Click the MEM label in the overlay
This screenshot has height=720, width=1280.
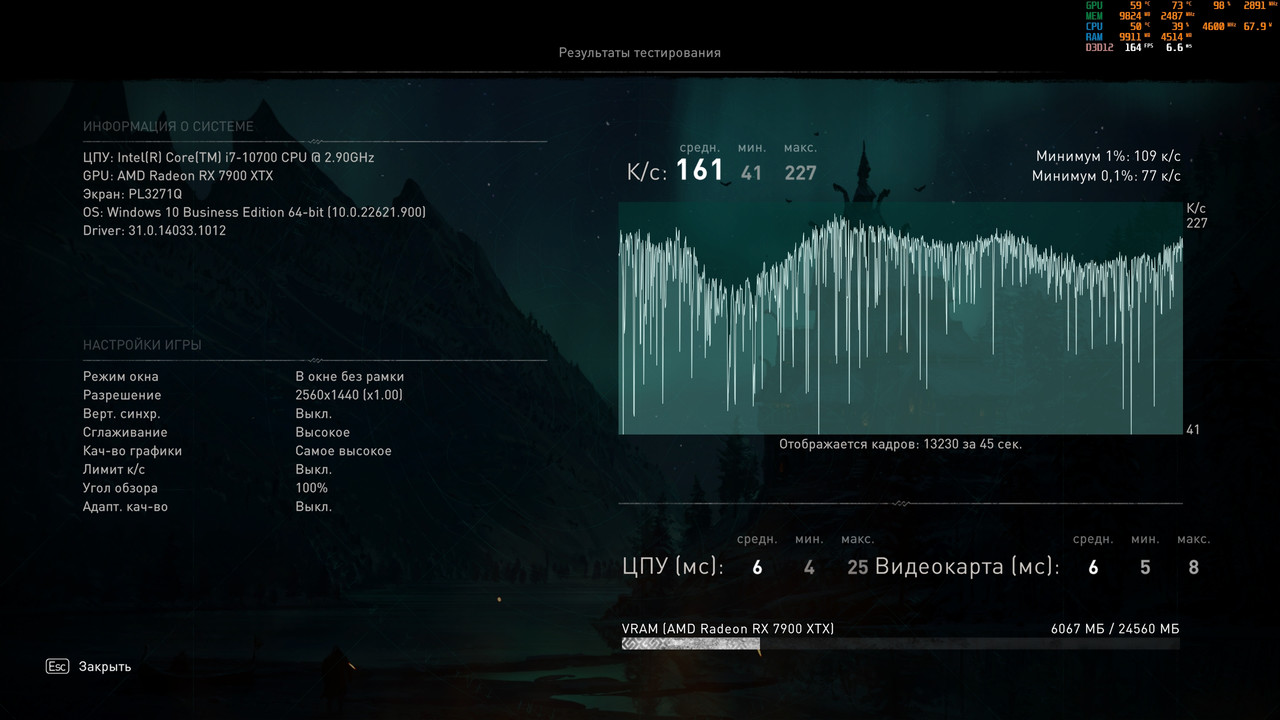[1094, 16]
